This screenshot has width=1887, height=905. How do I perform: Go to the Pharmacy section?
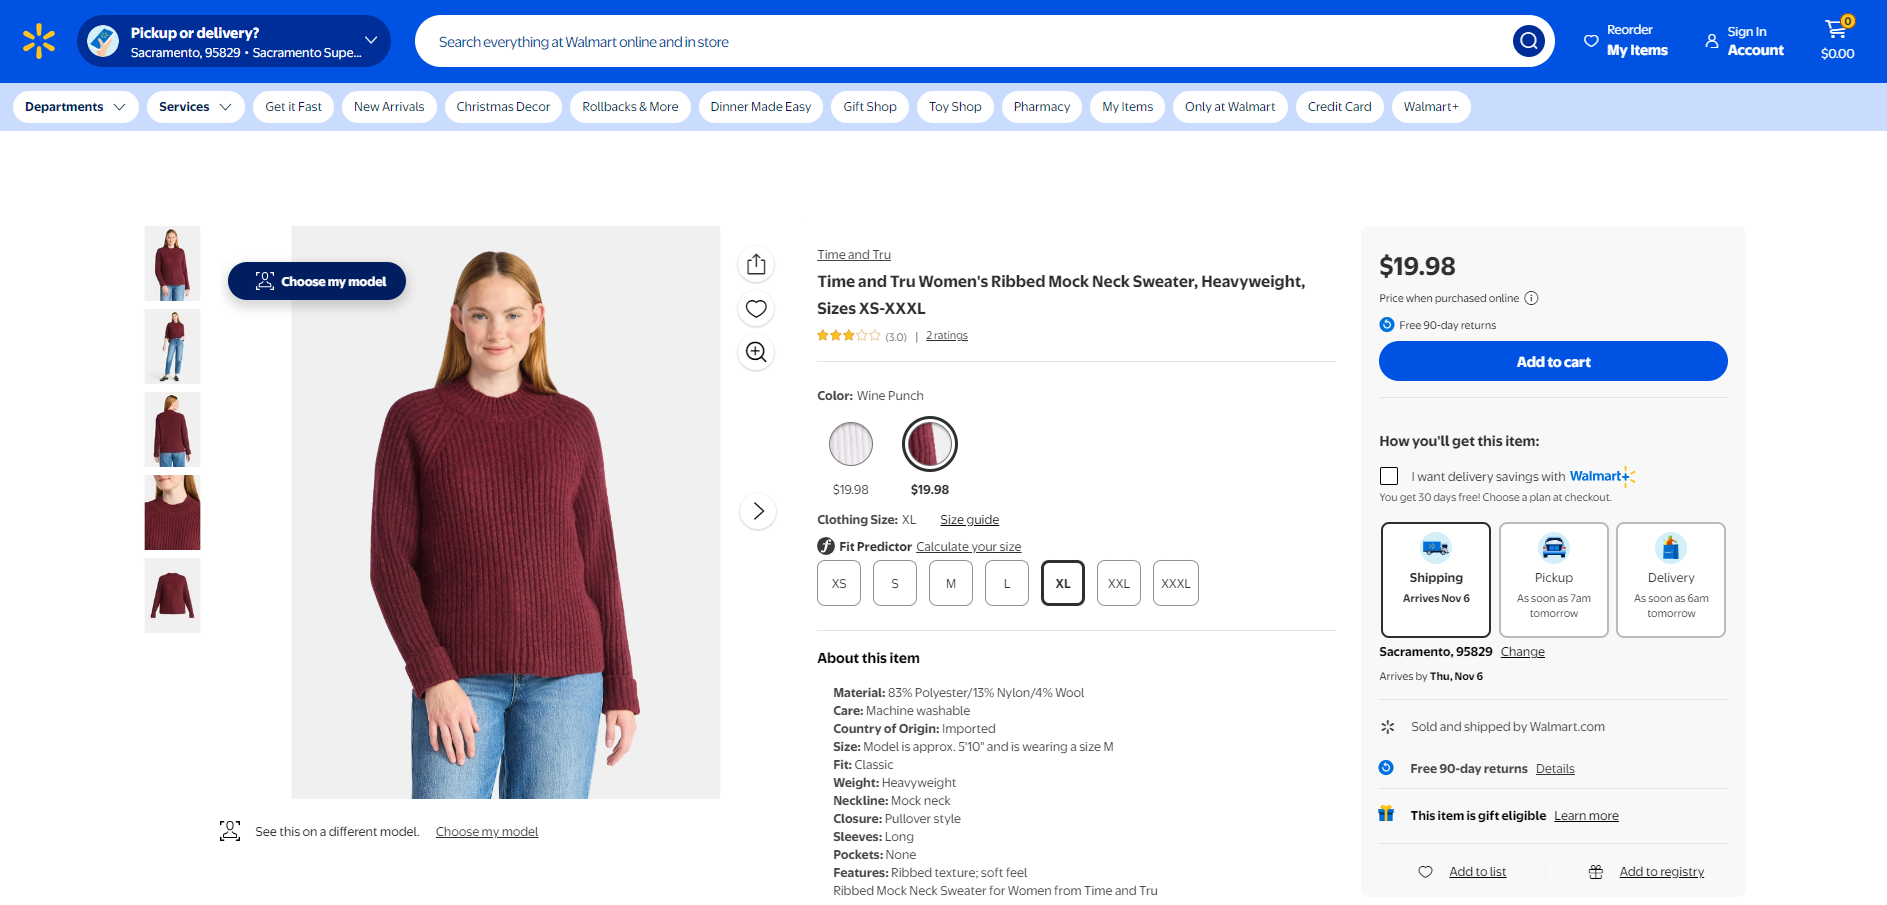pyautogui.click(x=1041, y=107)
